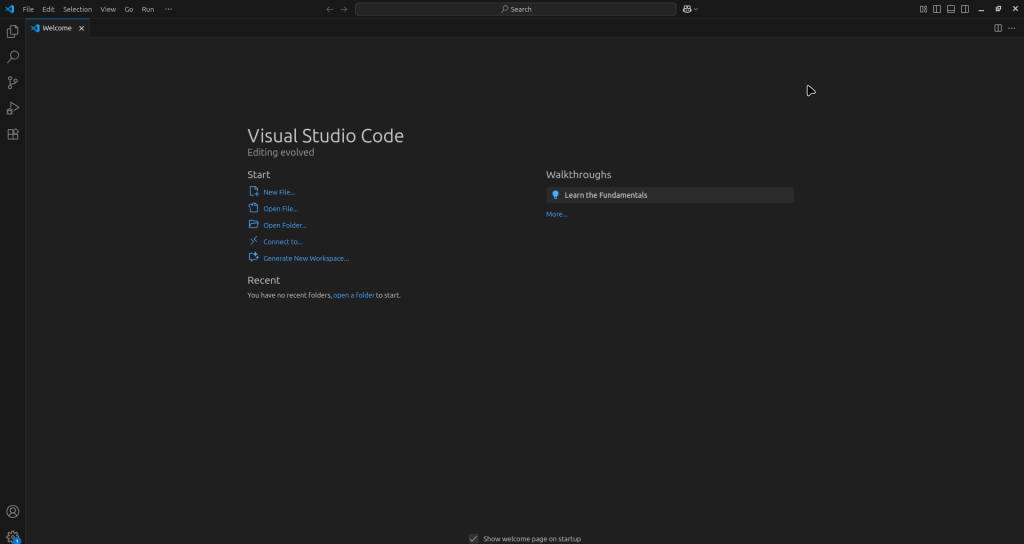Expand the hidden menu bar items ellipsis
This screenshot has width=1024, height=544.
point(168,9)
